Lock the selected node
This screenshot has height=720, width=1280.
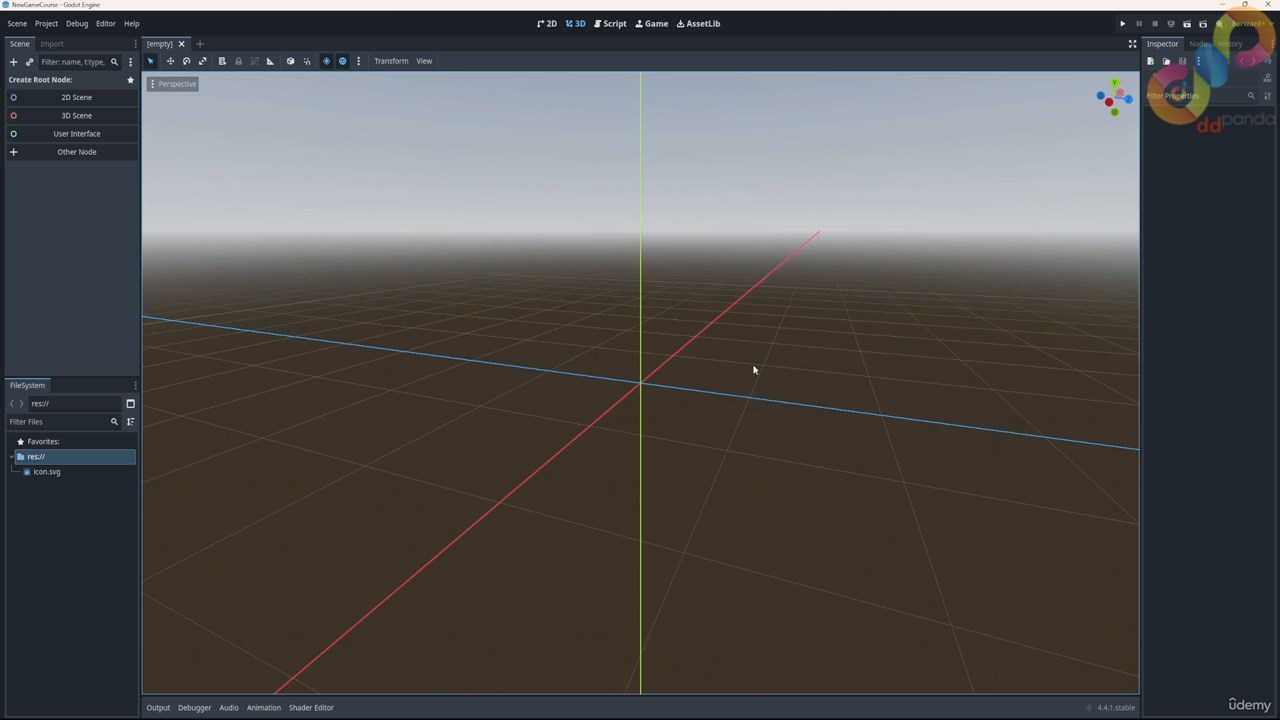(238, 61)
